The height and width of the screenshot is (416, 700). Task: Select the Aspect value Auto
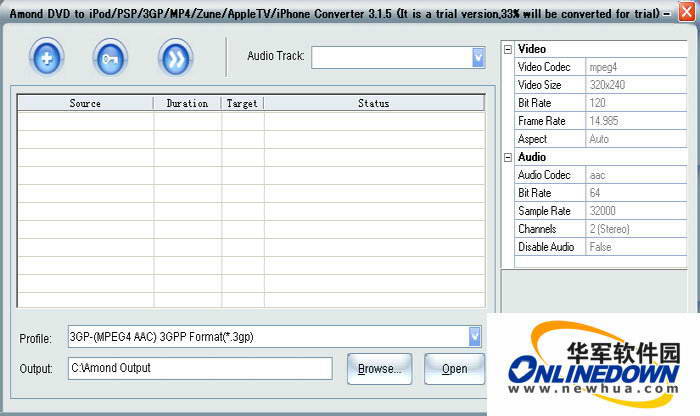click(636, 139)
